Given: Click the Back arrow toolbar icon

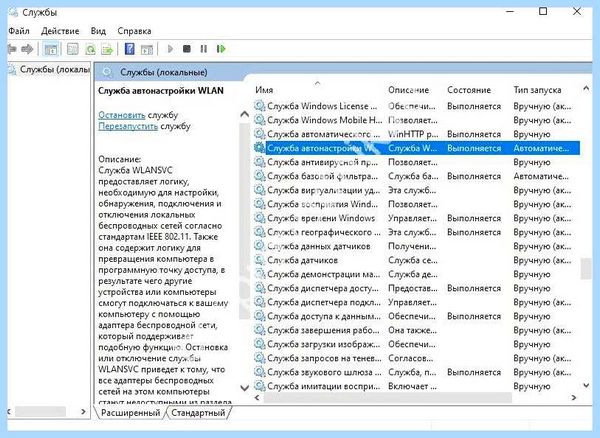Looking at the screenshot, I should [x=12, y=49].
